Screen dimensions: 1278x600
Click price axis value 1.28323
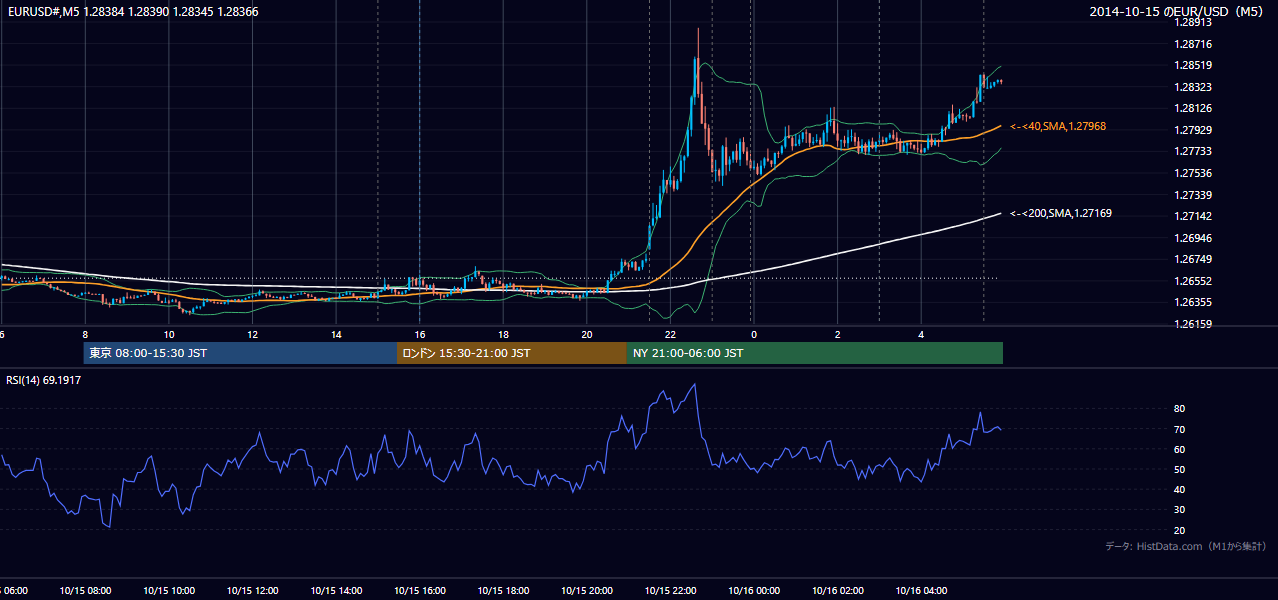[1193, 87]
